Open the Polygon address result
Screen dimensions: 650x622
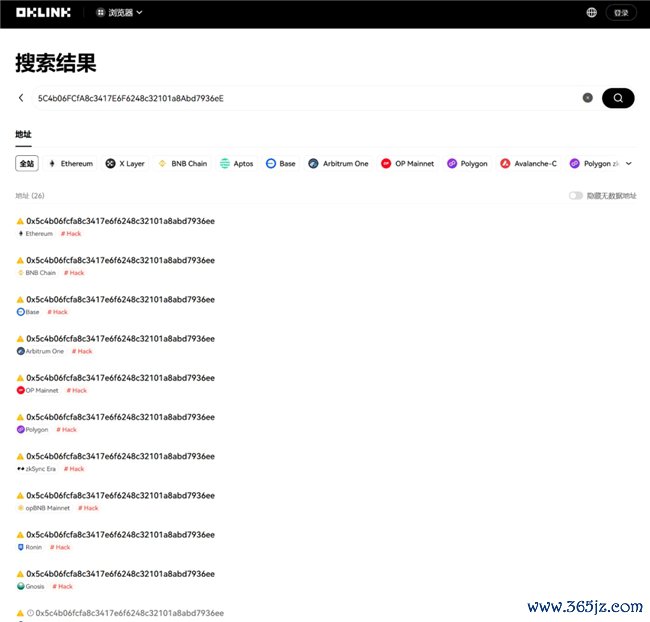click(120, 417)
